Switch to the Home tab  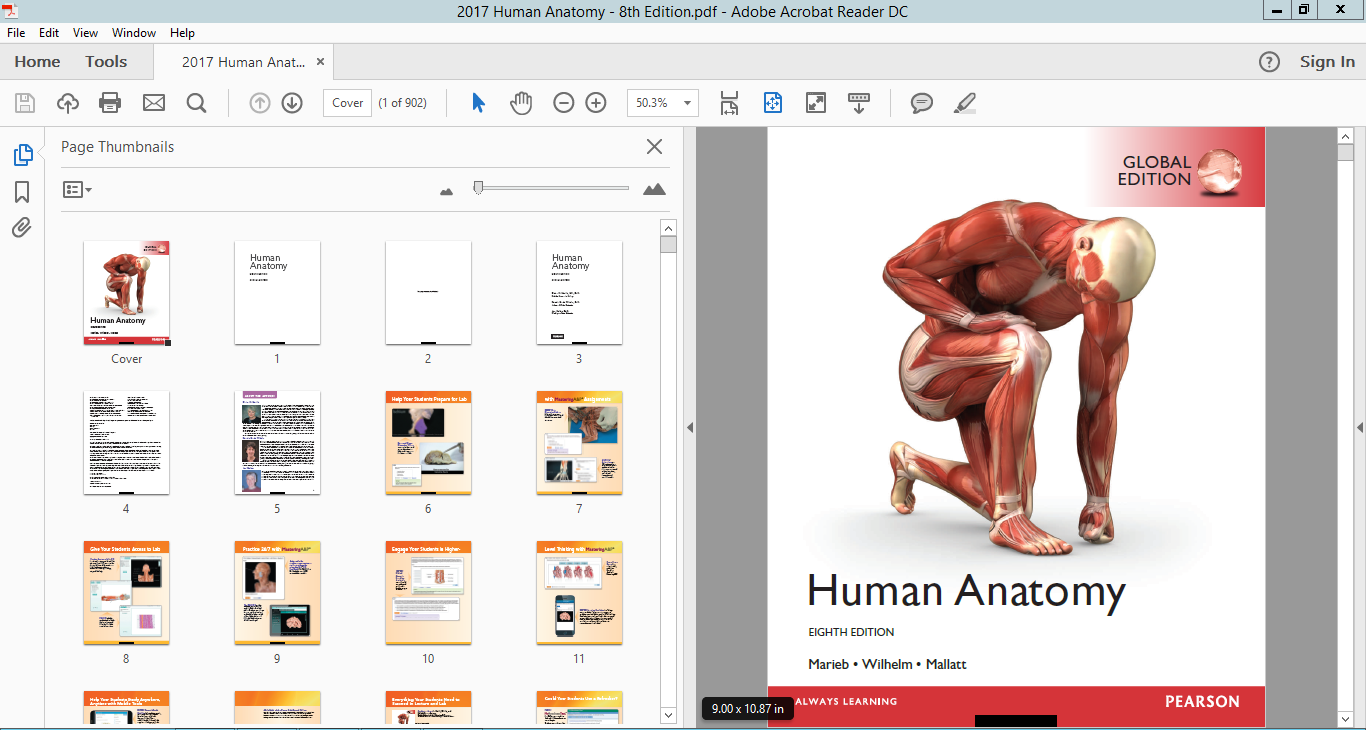coord(37,62)
